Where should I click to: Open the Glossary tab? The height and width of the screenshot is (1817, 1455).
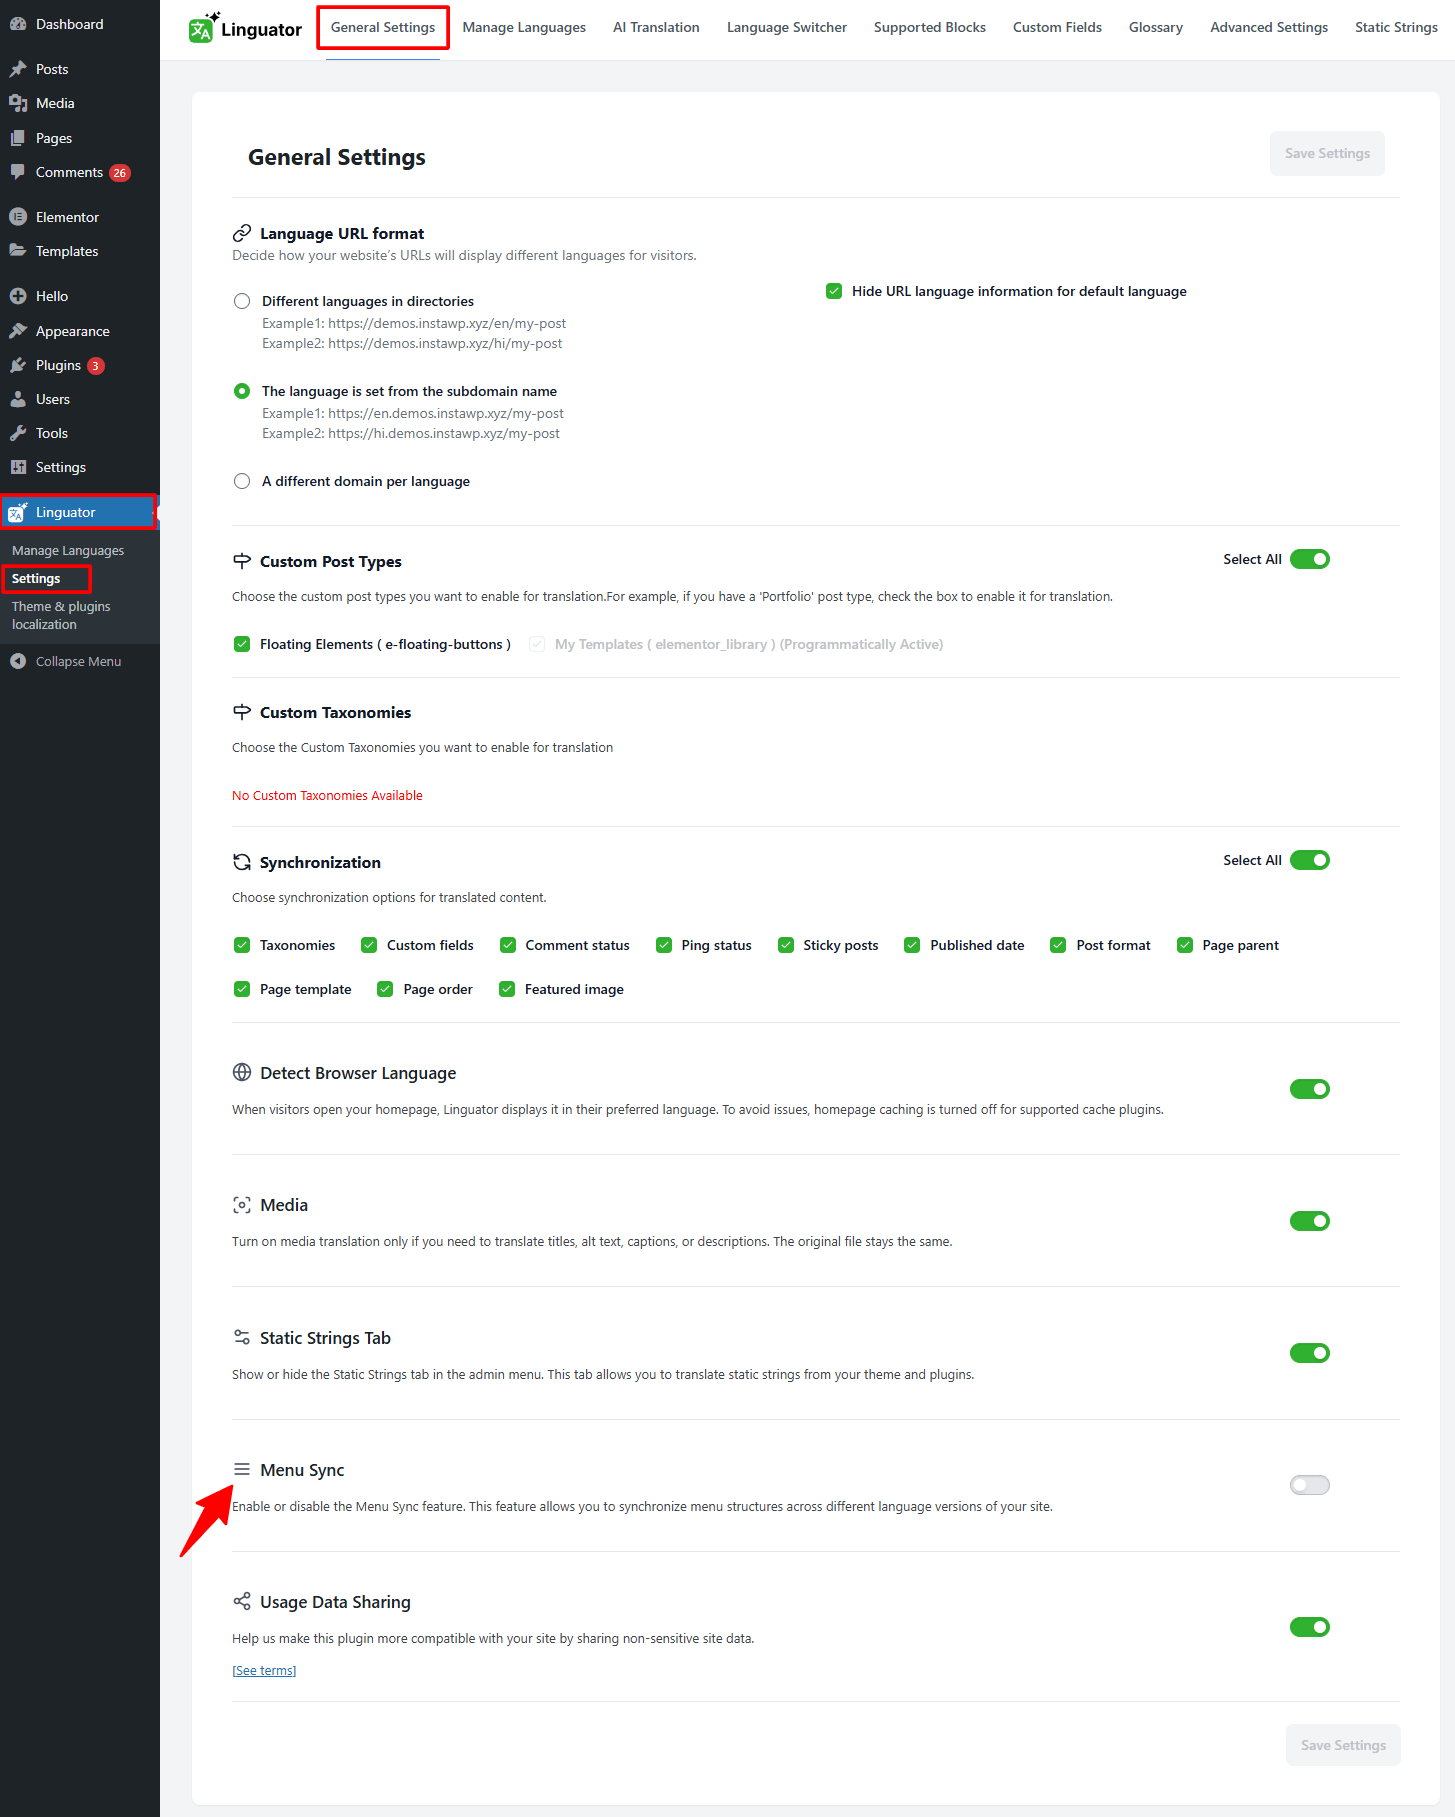coord(1156,28)
